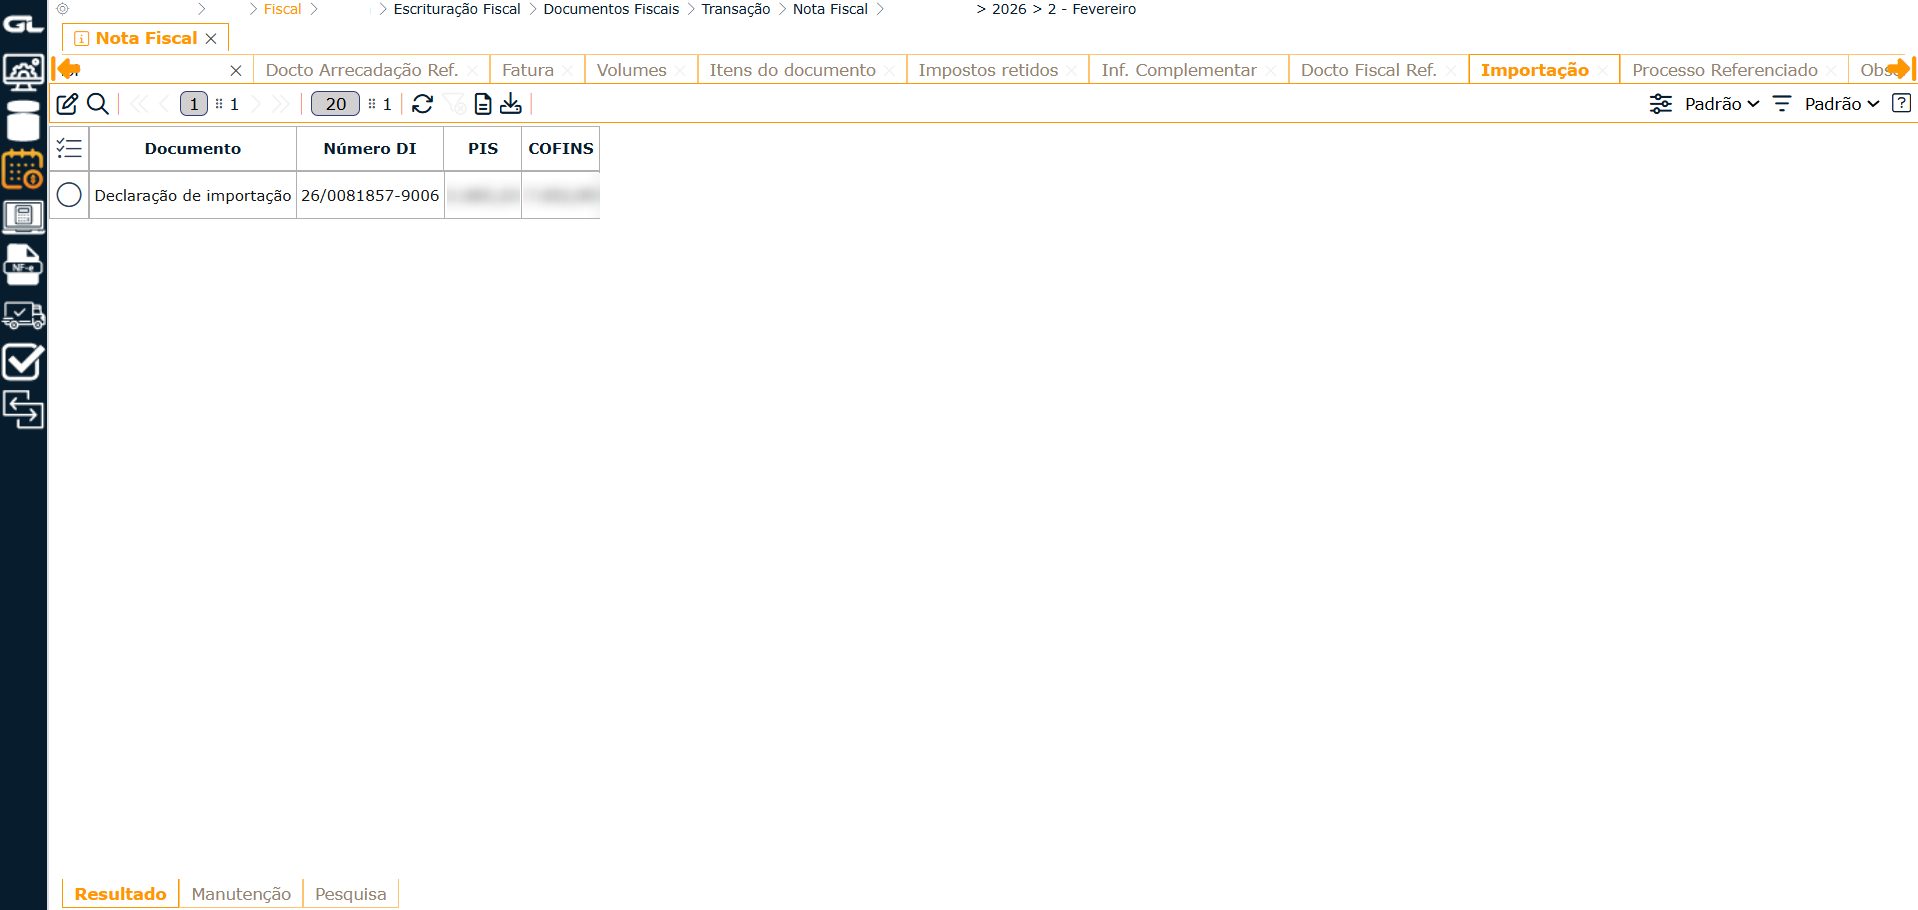Select the Declaração de importação row radio
Viewport: 1918px width, 910px height.
pos(69,195)
